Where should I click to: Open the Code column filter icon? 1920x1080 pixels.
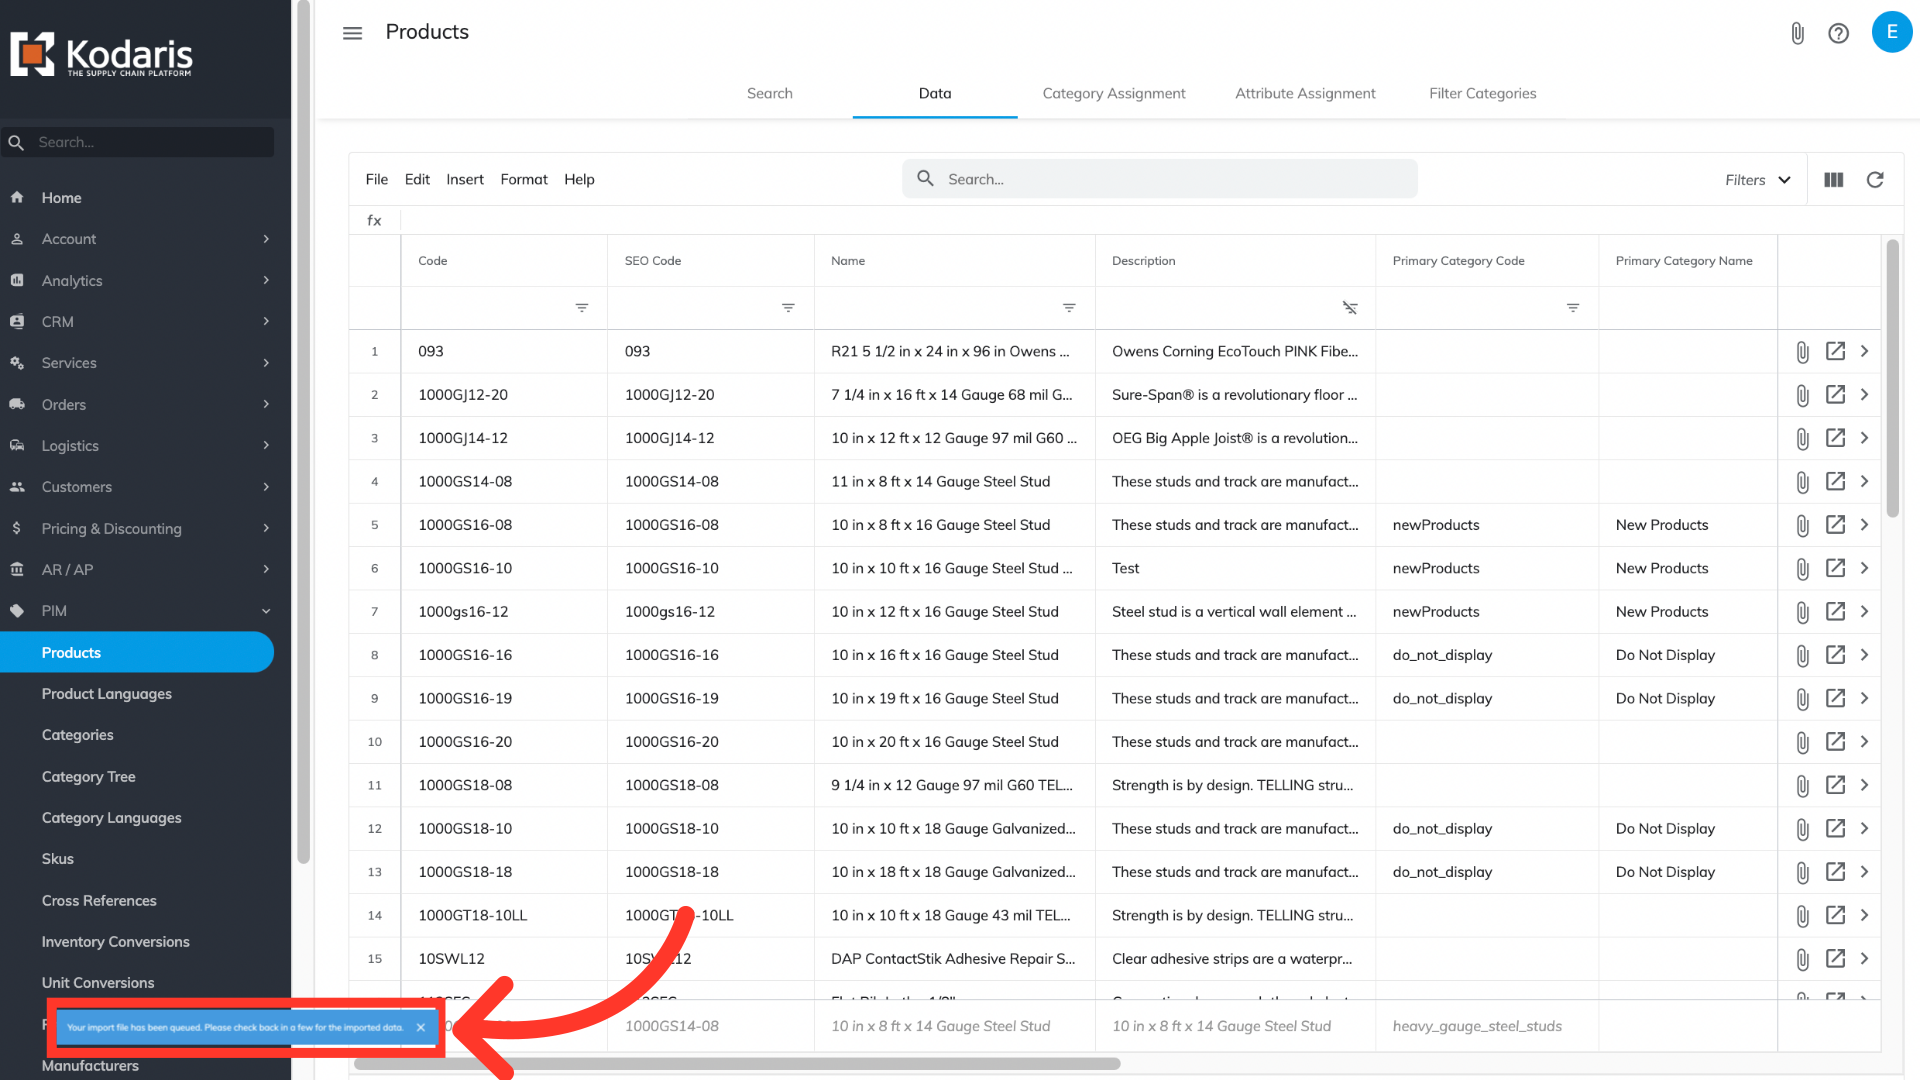(582, 308)
